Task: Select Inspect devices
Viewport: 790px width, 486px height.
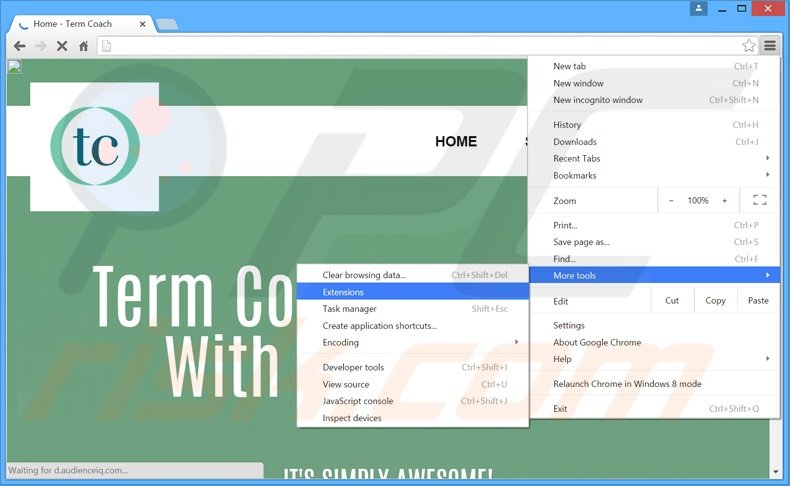Action: coord(413,418)
